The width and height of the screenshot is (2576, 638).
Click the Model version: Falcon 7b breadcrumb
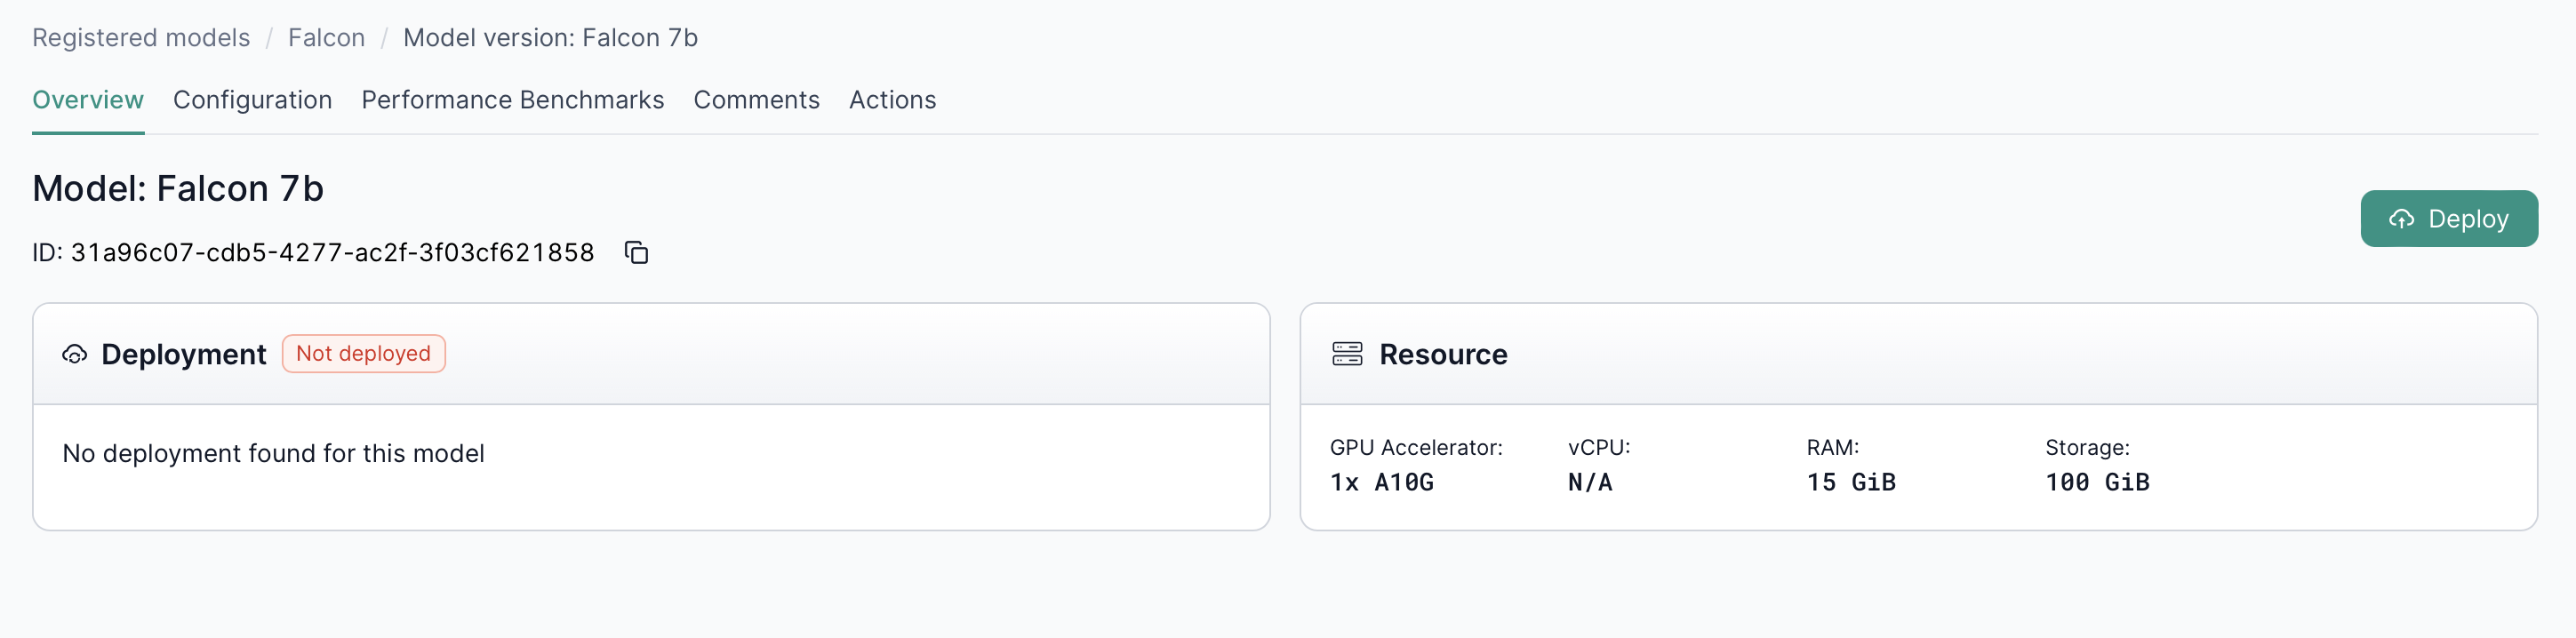(550, 38)
